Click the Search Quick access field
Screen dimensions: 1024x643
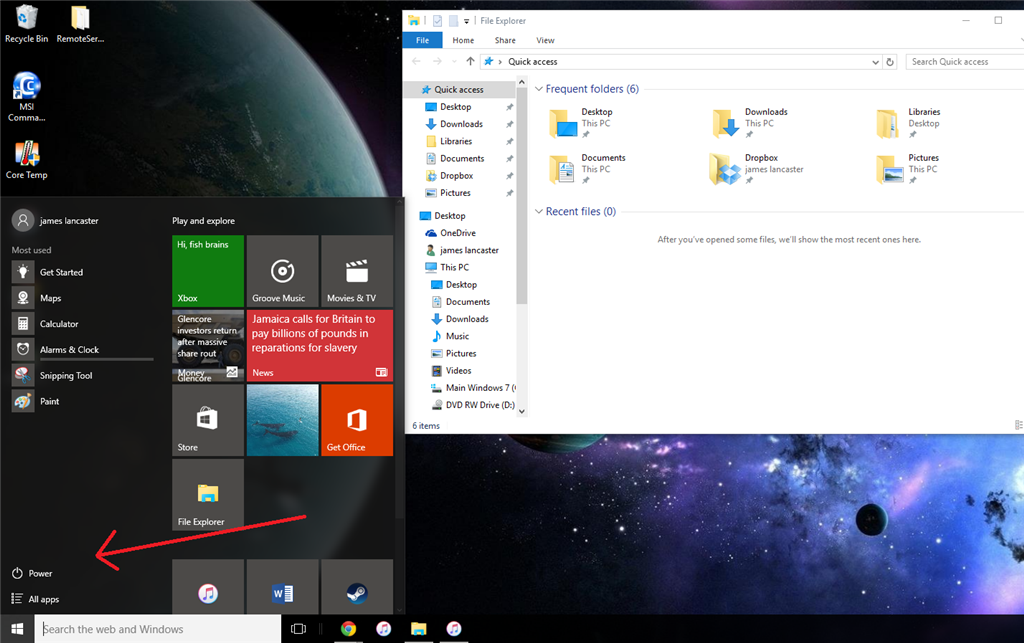point(965,61)
